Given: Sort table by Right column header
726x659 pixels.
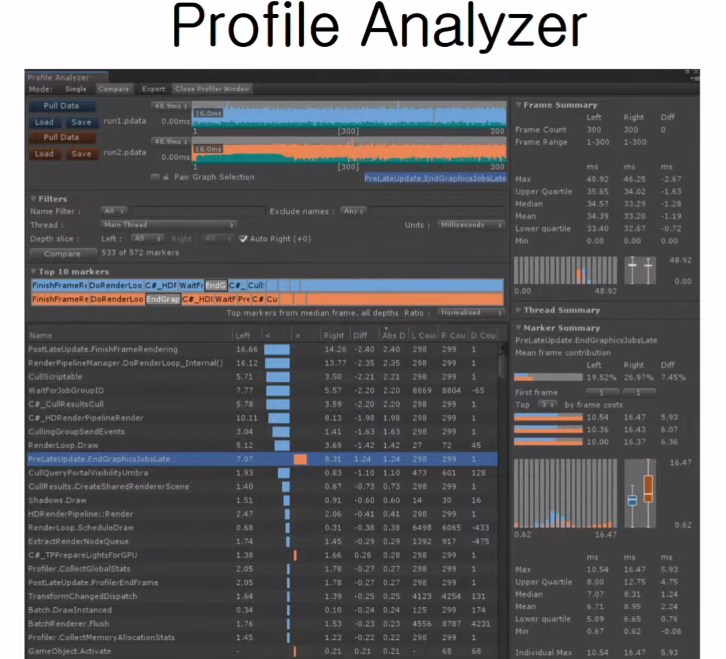Looking at the screenshot, I should click(x=334, y=335).
